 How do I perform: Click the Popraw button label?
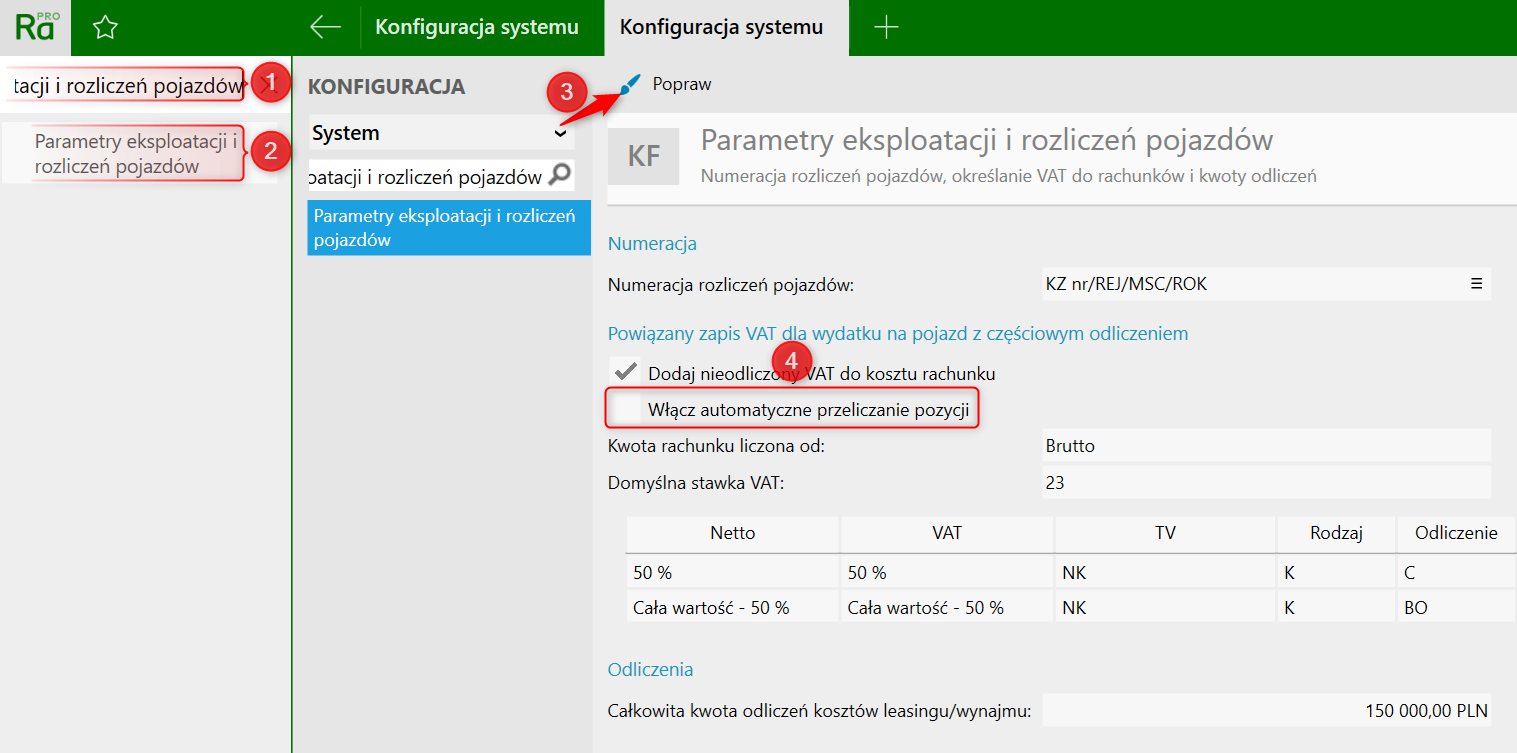pos(682,84)
